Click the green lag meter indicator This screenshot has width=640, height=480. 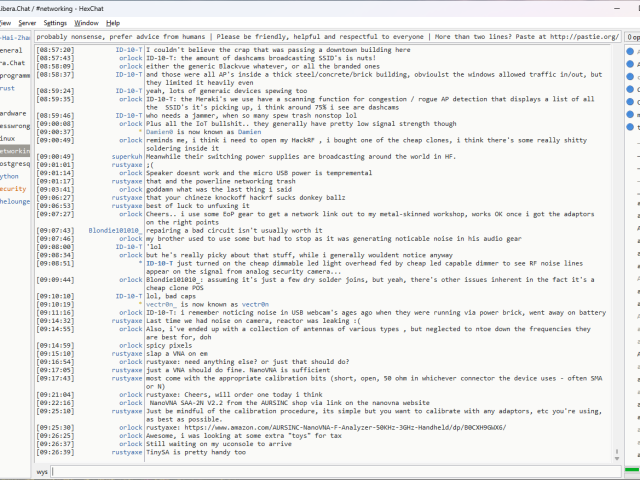pos(632,470)
